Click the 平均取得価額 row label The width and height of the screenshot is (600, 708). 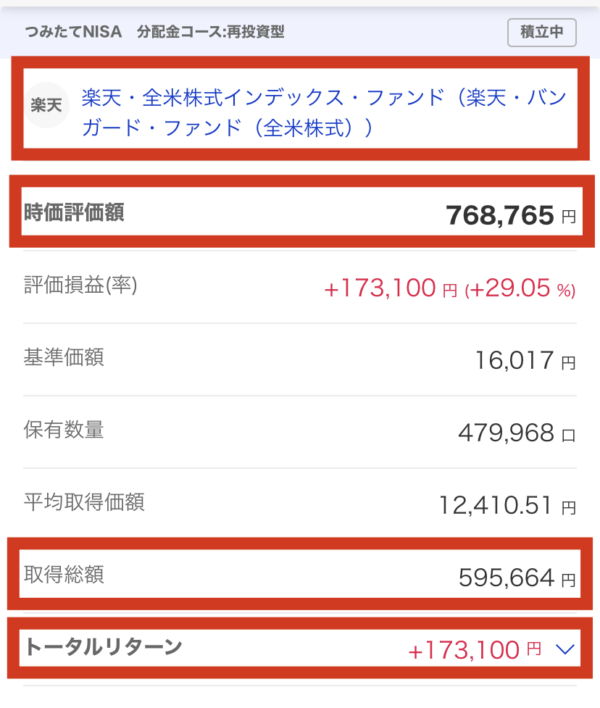point(84,502)
